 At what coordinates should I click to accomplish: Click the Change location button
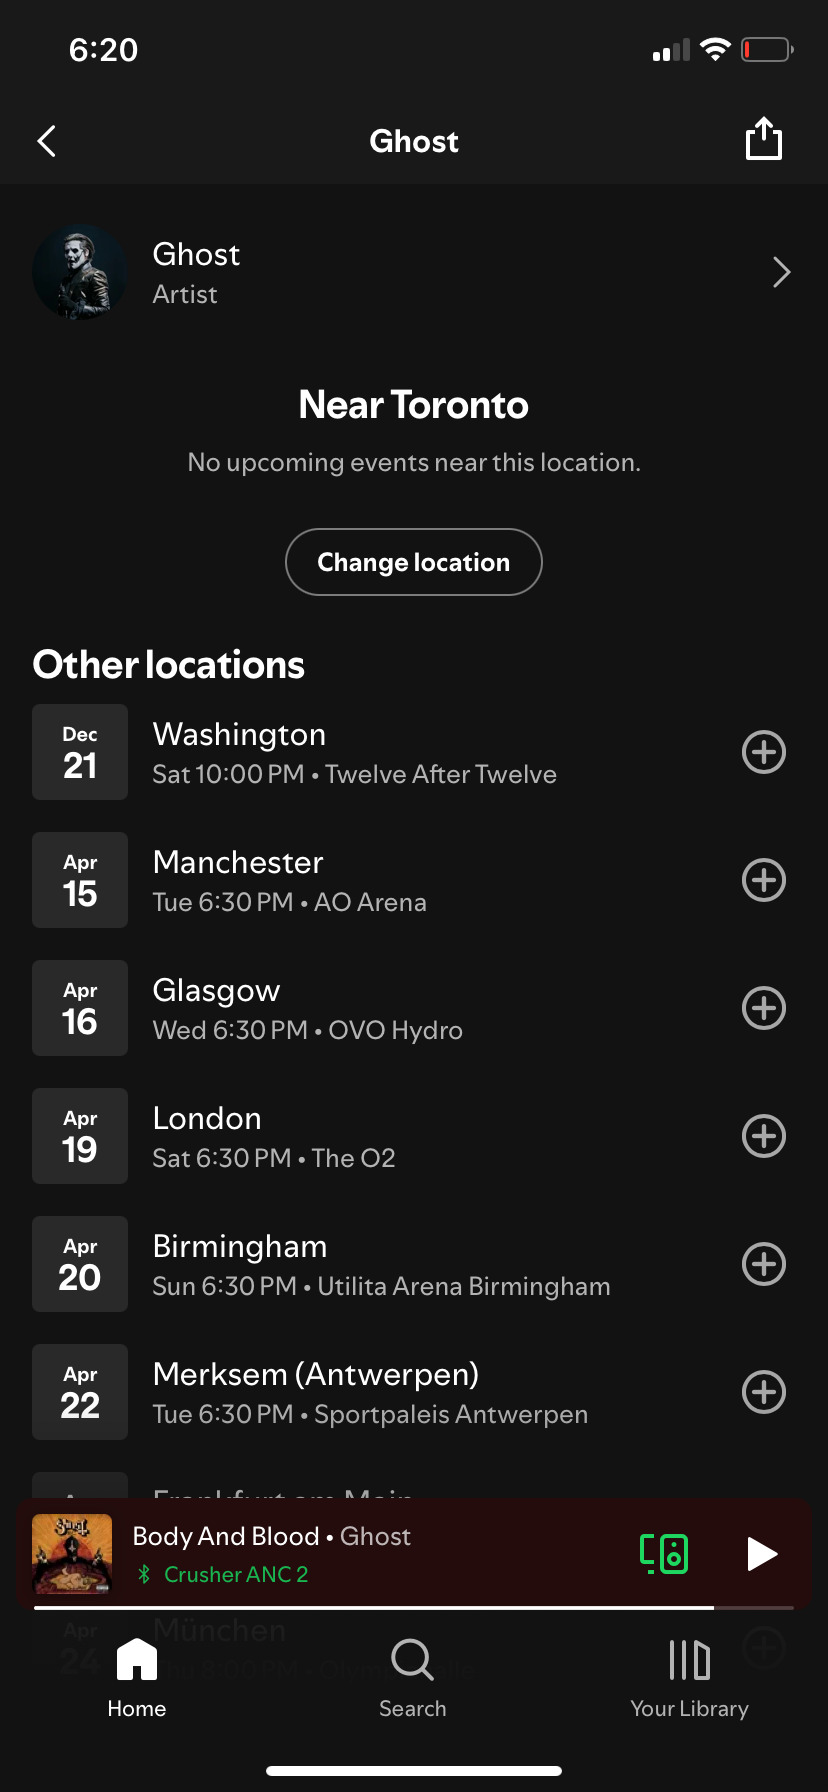[x=414, y=562]
